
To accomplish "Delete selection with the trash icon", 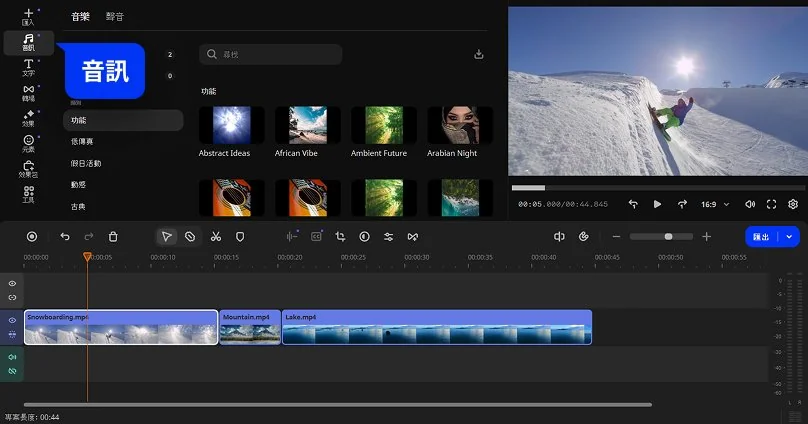I will tap(113, 236).
